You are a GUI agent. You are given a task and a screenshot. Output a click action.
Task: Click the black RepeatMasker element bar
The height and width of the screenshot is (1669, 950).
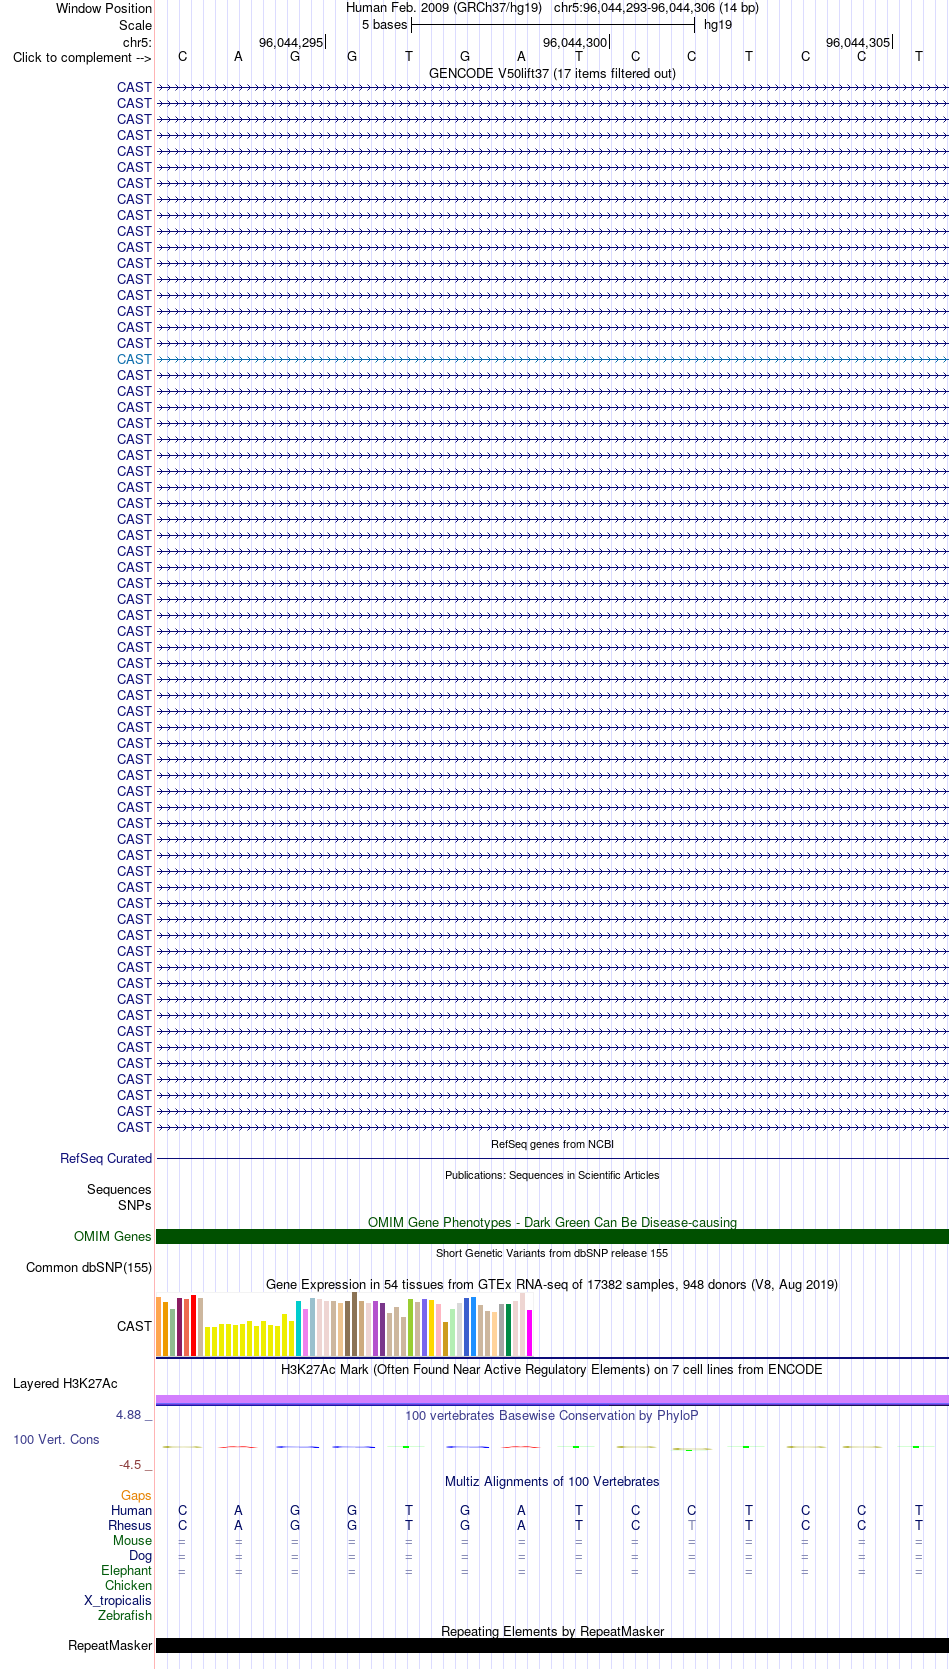(552, 1645)
